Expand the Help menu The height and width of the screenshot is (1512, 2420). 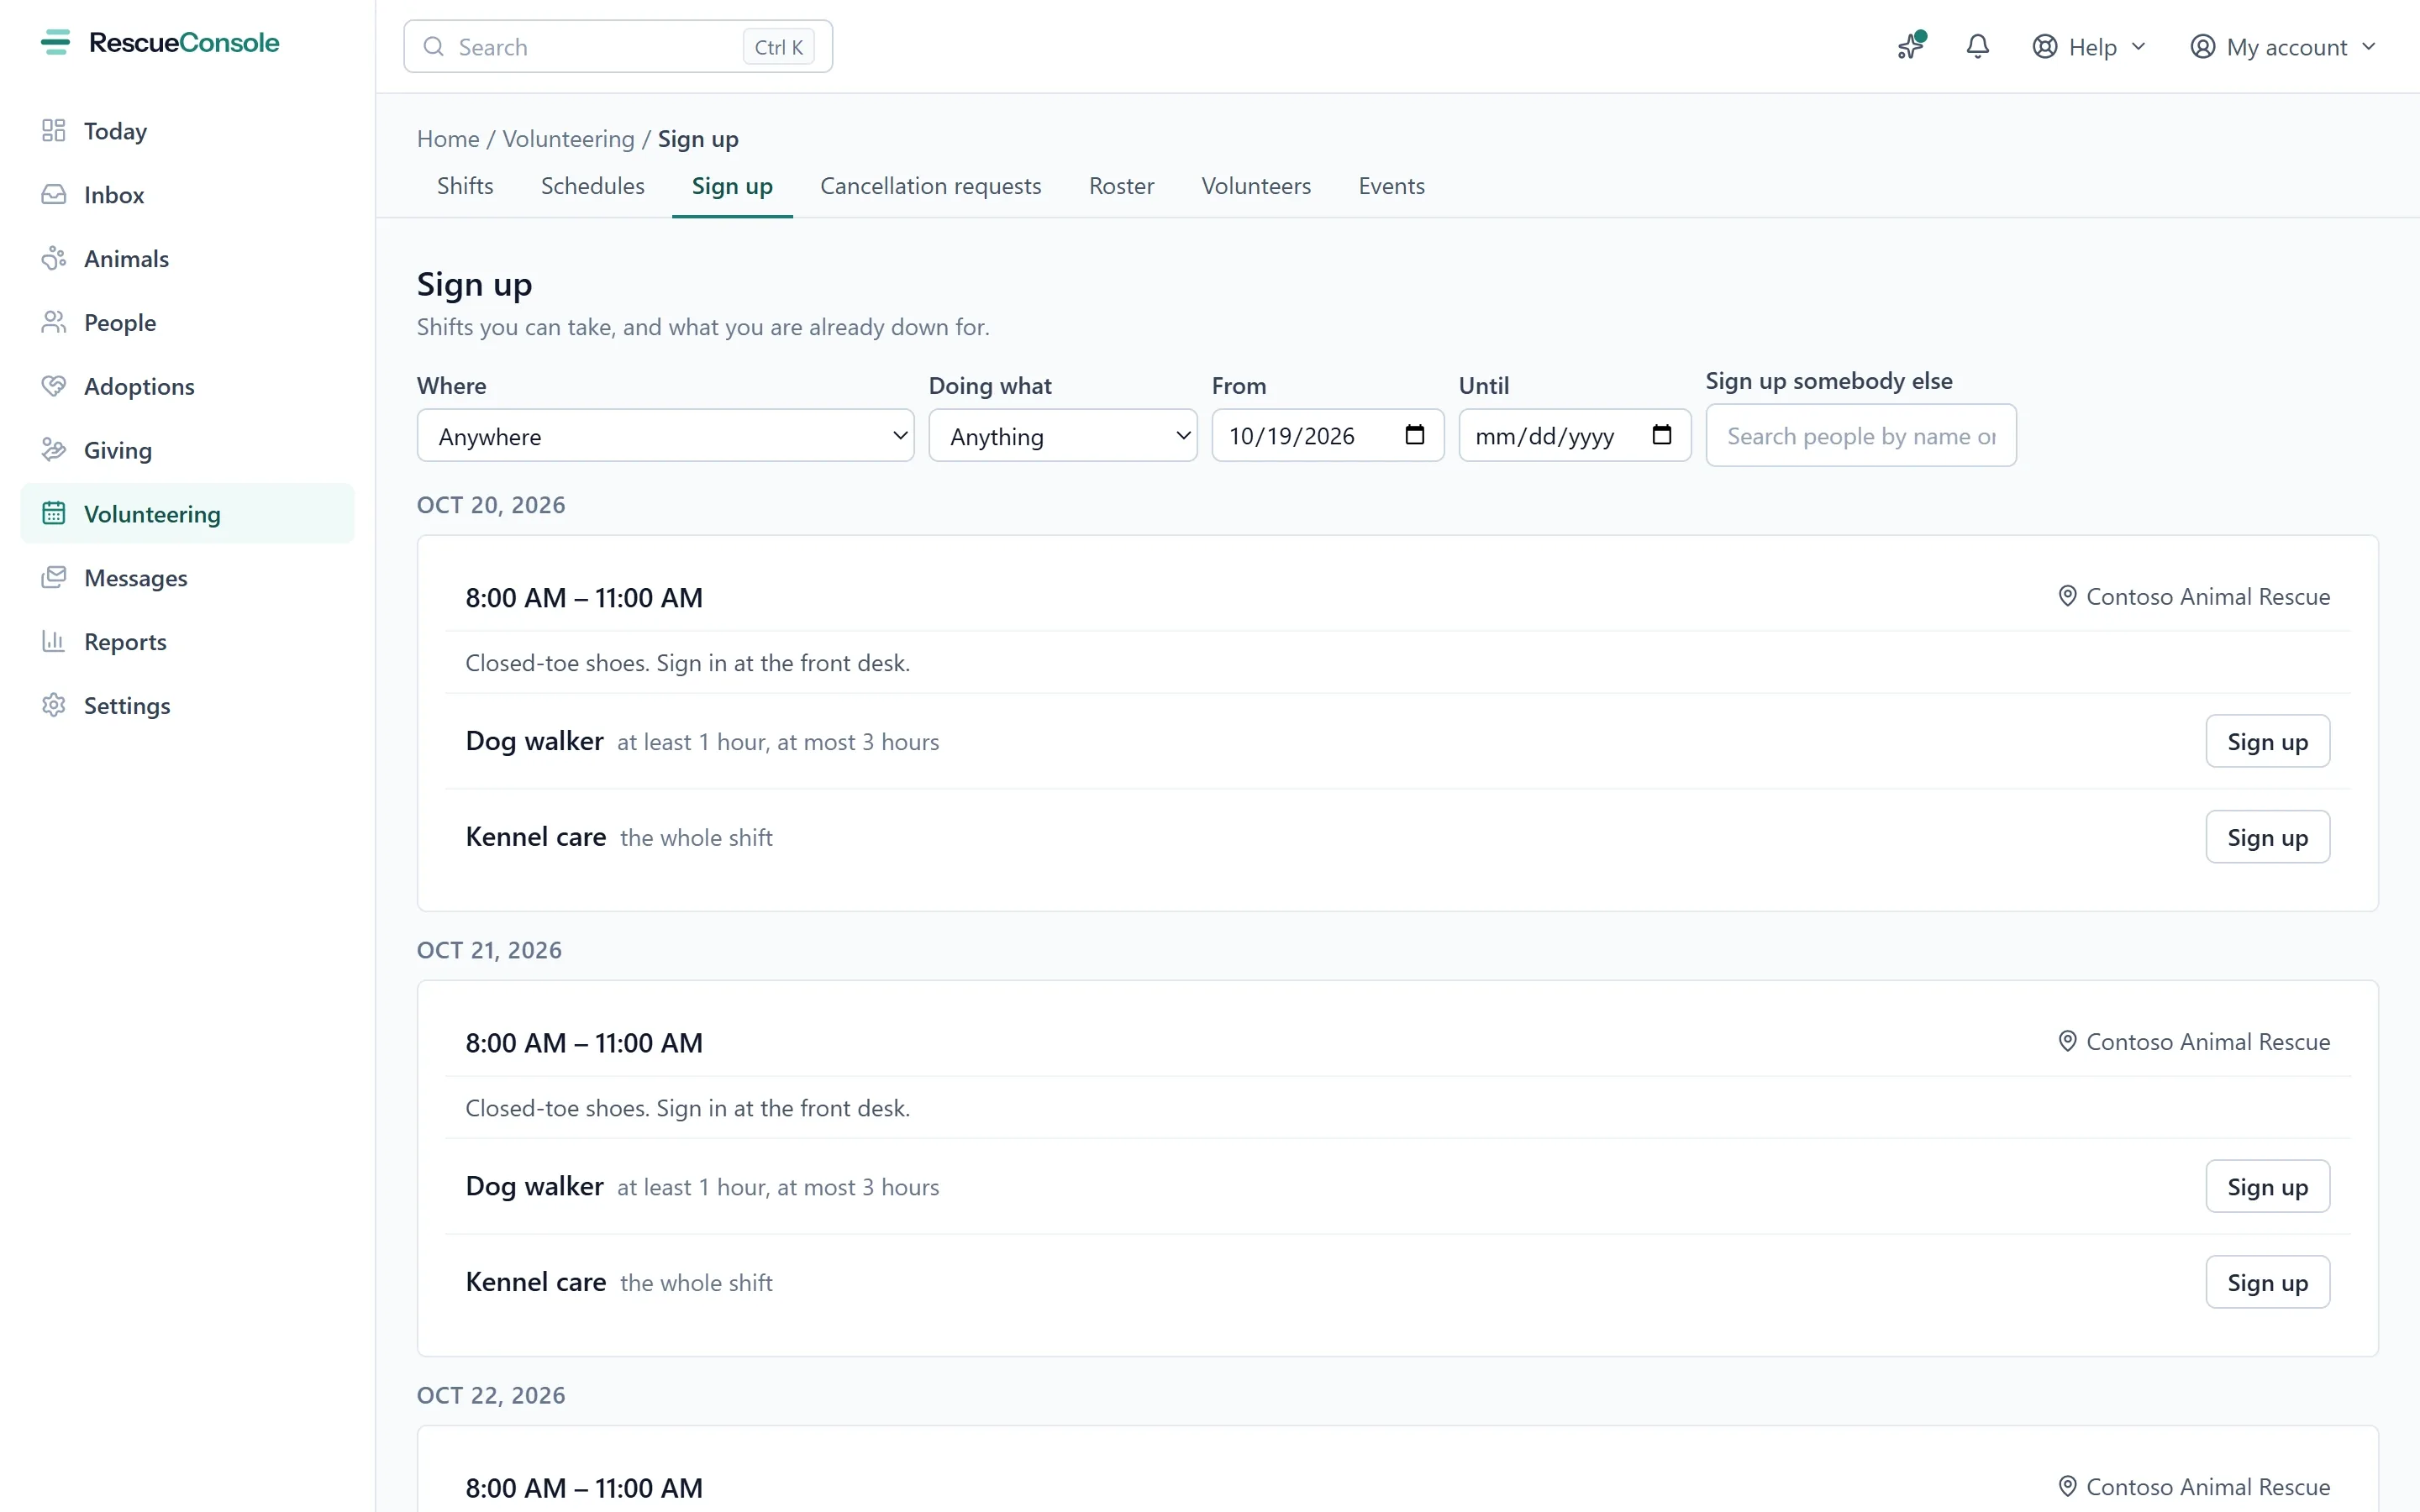pyautogui.click(x=2089, y=47)
